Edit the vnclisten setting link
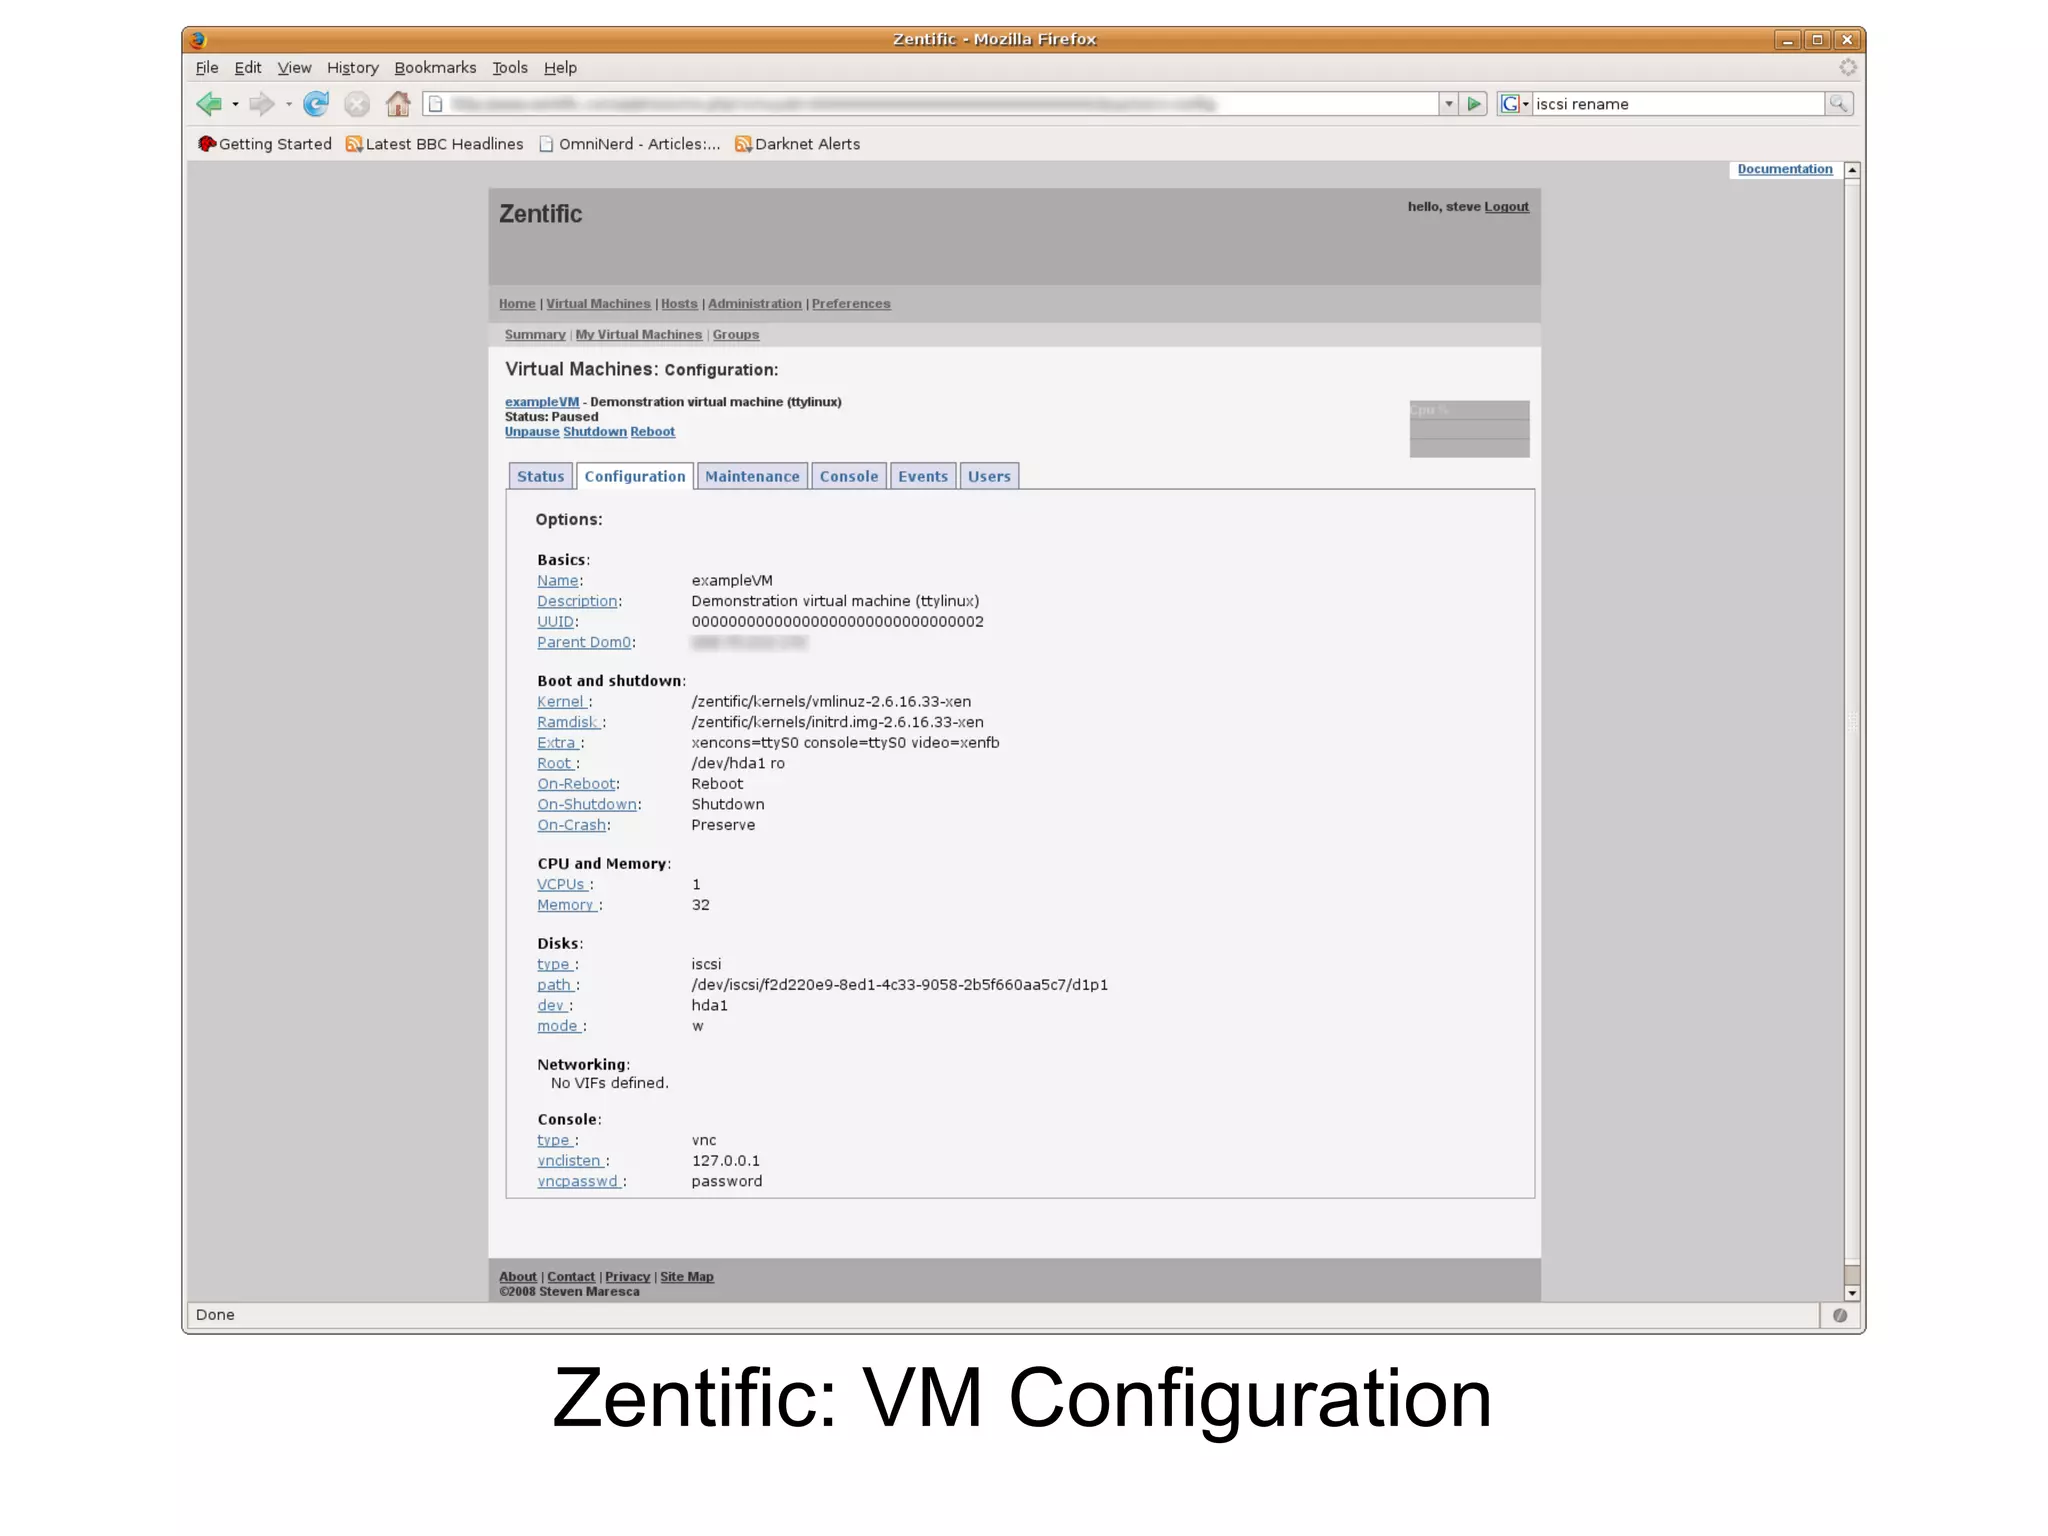Viewport: 2048px width, 1536px height. (x=569, y=1161)
